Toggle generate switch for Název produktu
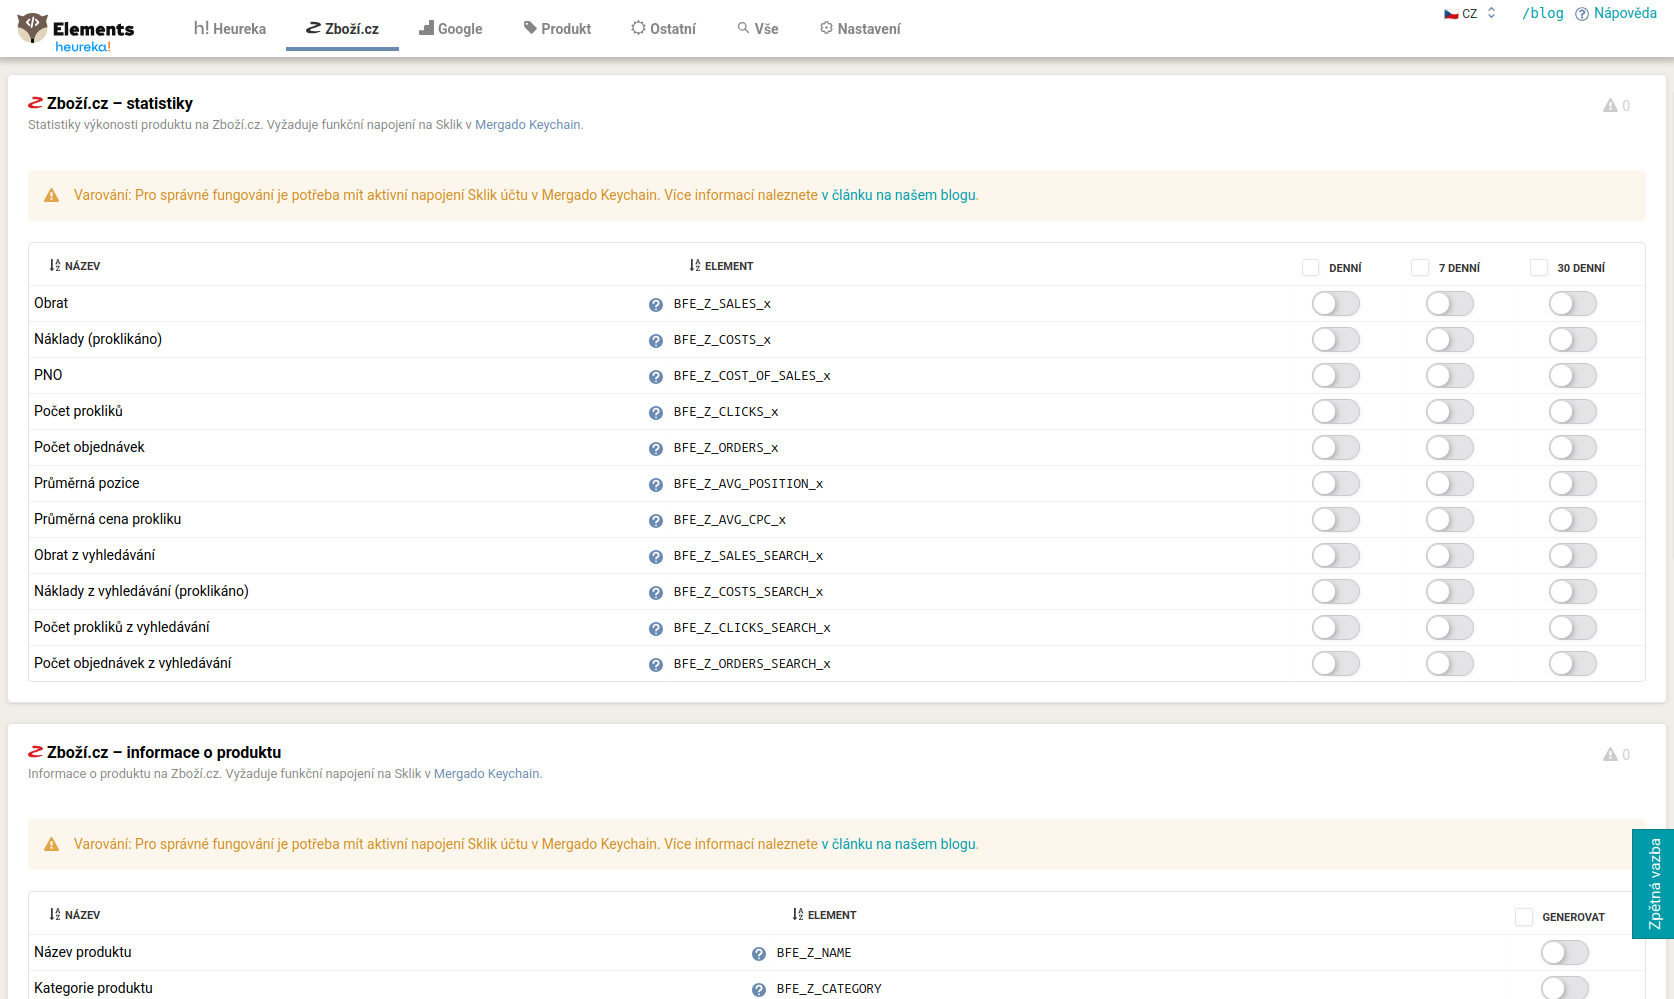 tap(1565, 953)
